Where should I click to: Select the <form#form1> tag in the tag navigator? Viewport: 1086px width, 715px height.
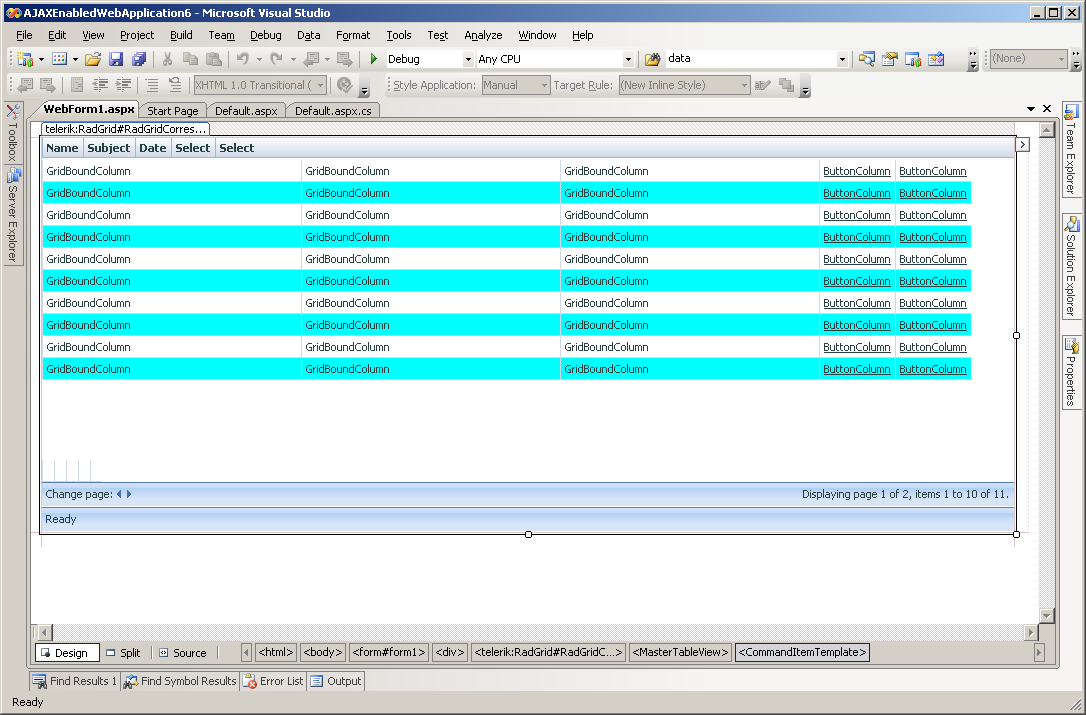389,653
